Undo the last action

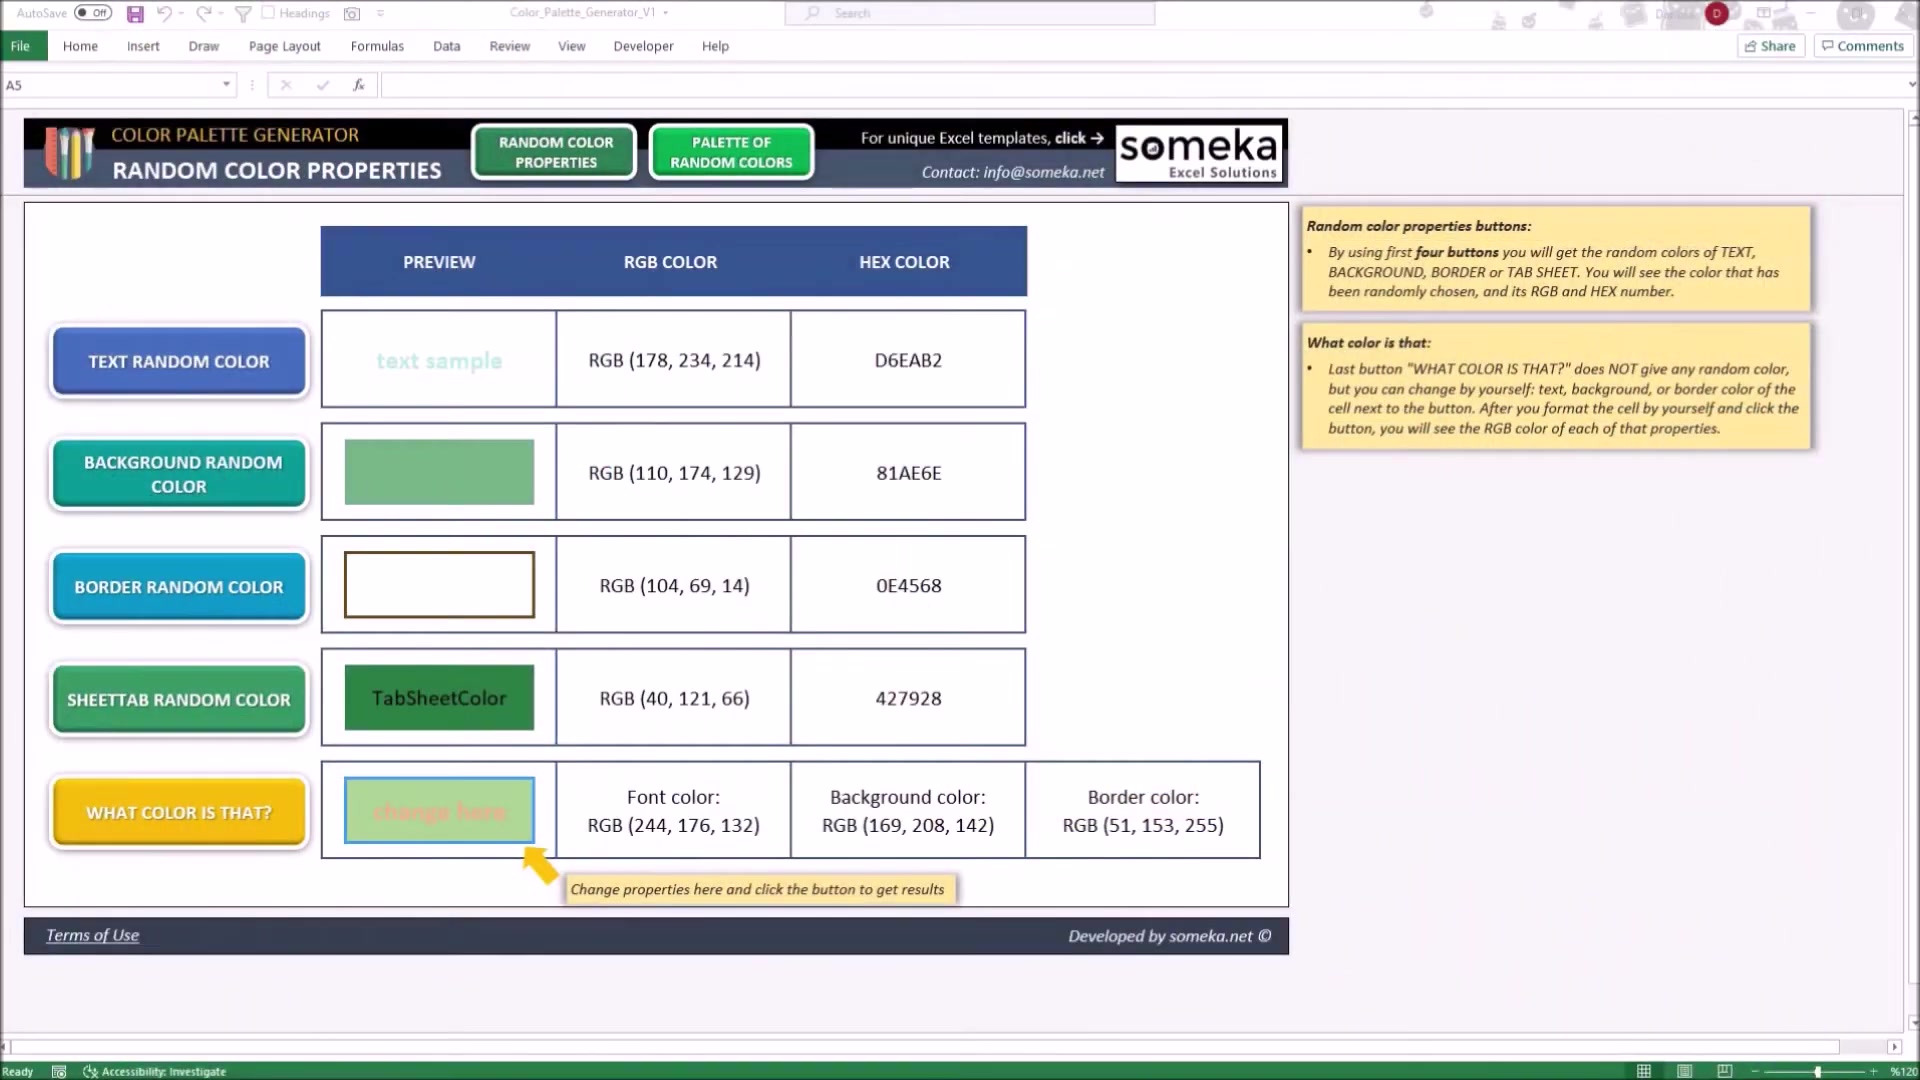164,13
